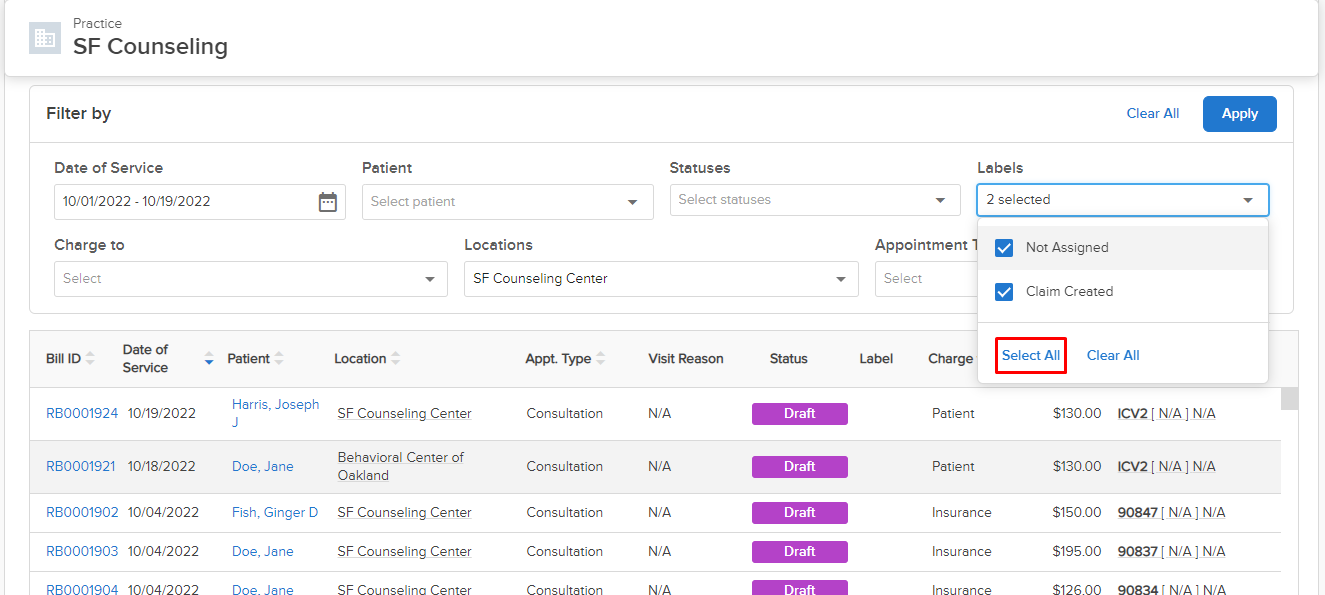Open bill RB0001902
Image resolution: width=1325 pixels, height=595 pixels.
pyautogui.click(x=82, y=513)
